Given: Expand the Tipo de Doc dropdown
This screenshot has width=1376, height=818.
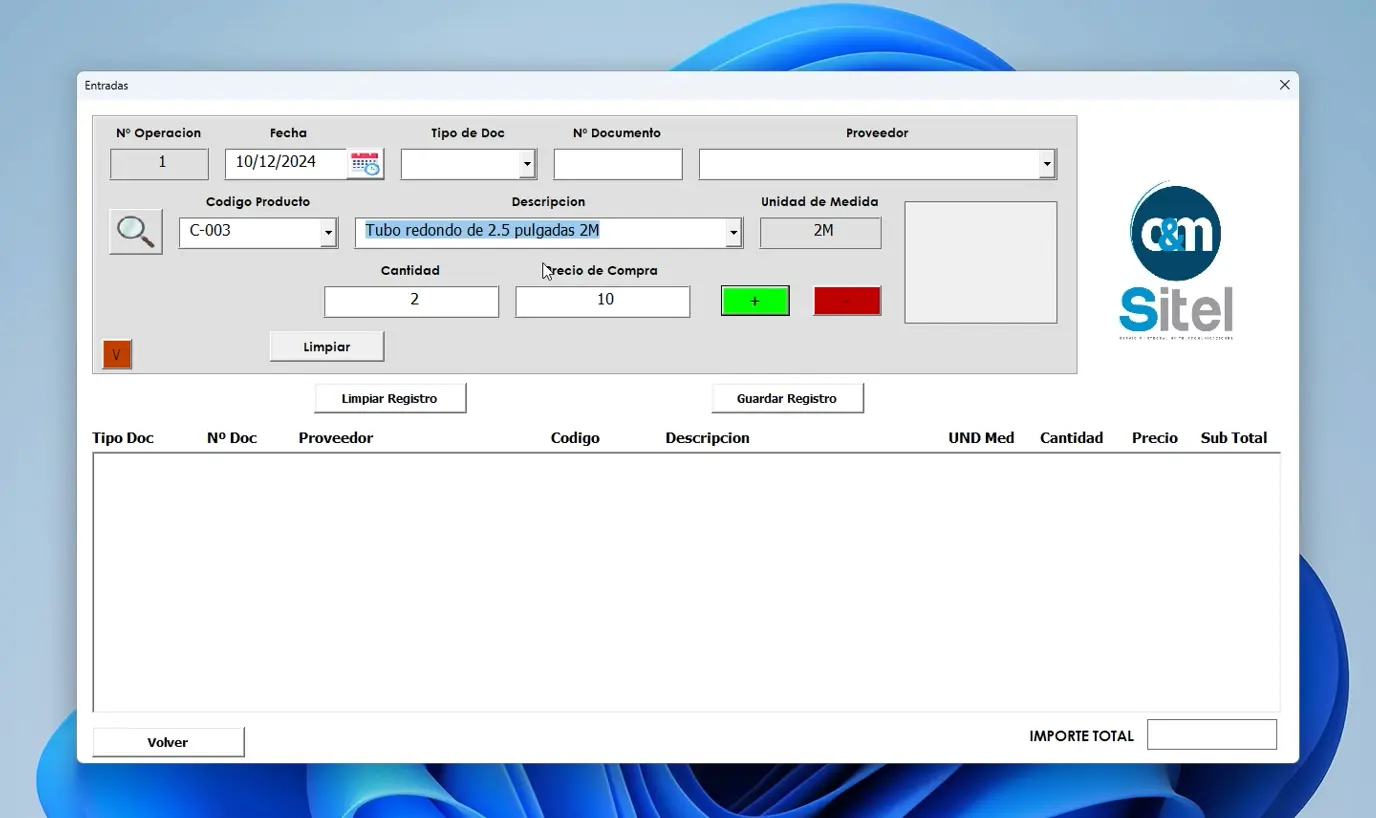Looking at the screenshot, I should (527, 164).
